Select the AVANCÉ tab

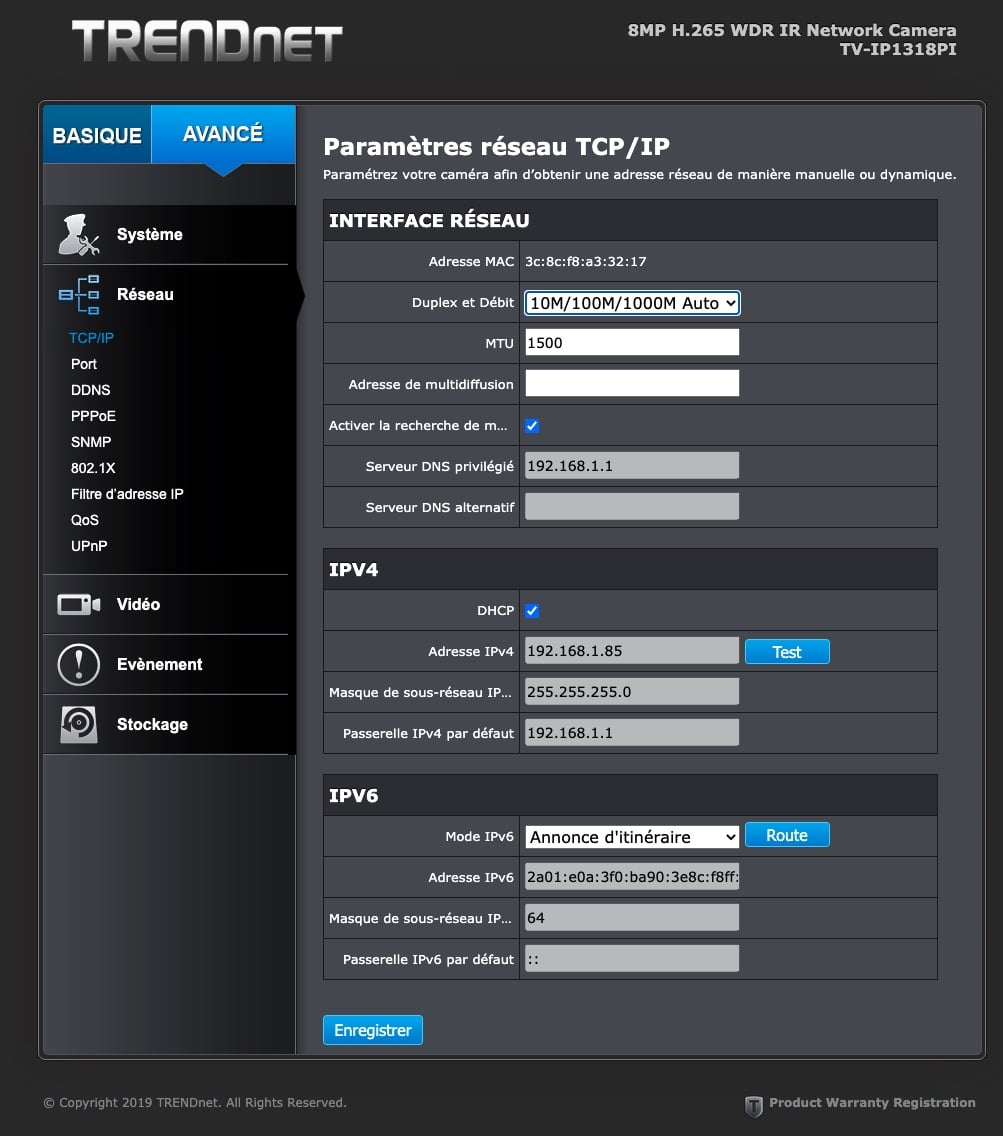point(223,134)
